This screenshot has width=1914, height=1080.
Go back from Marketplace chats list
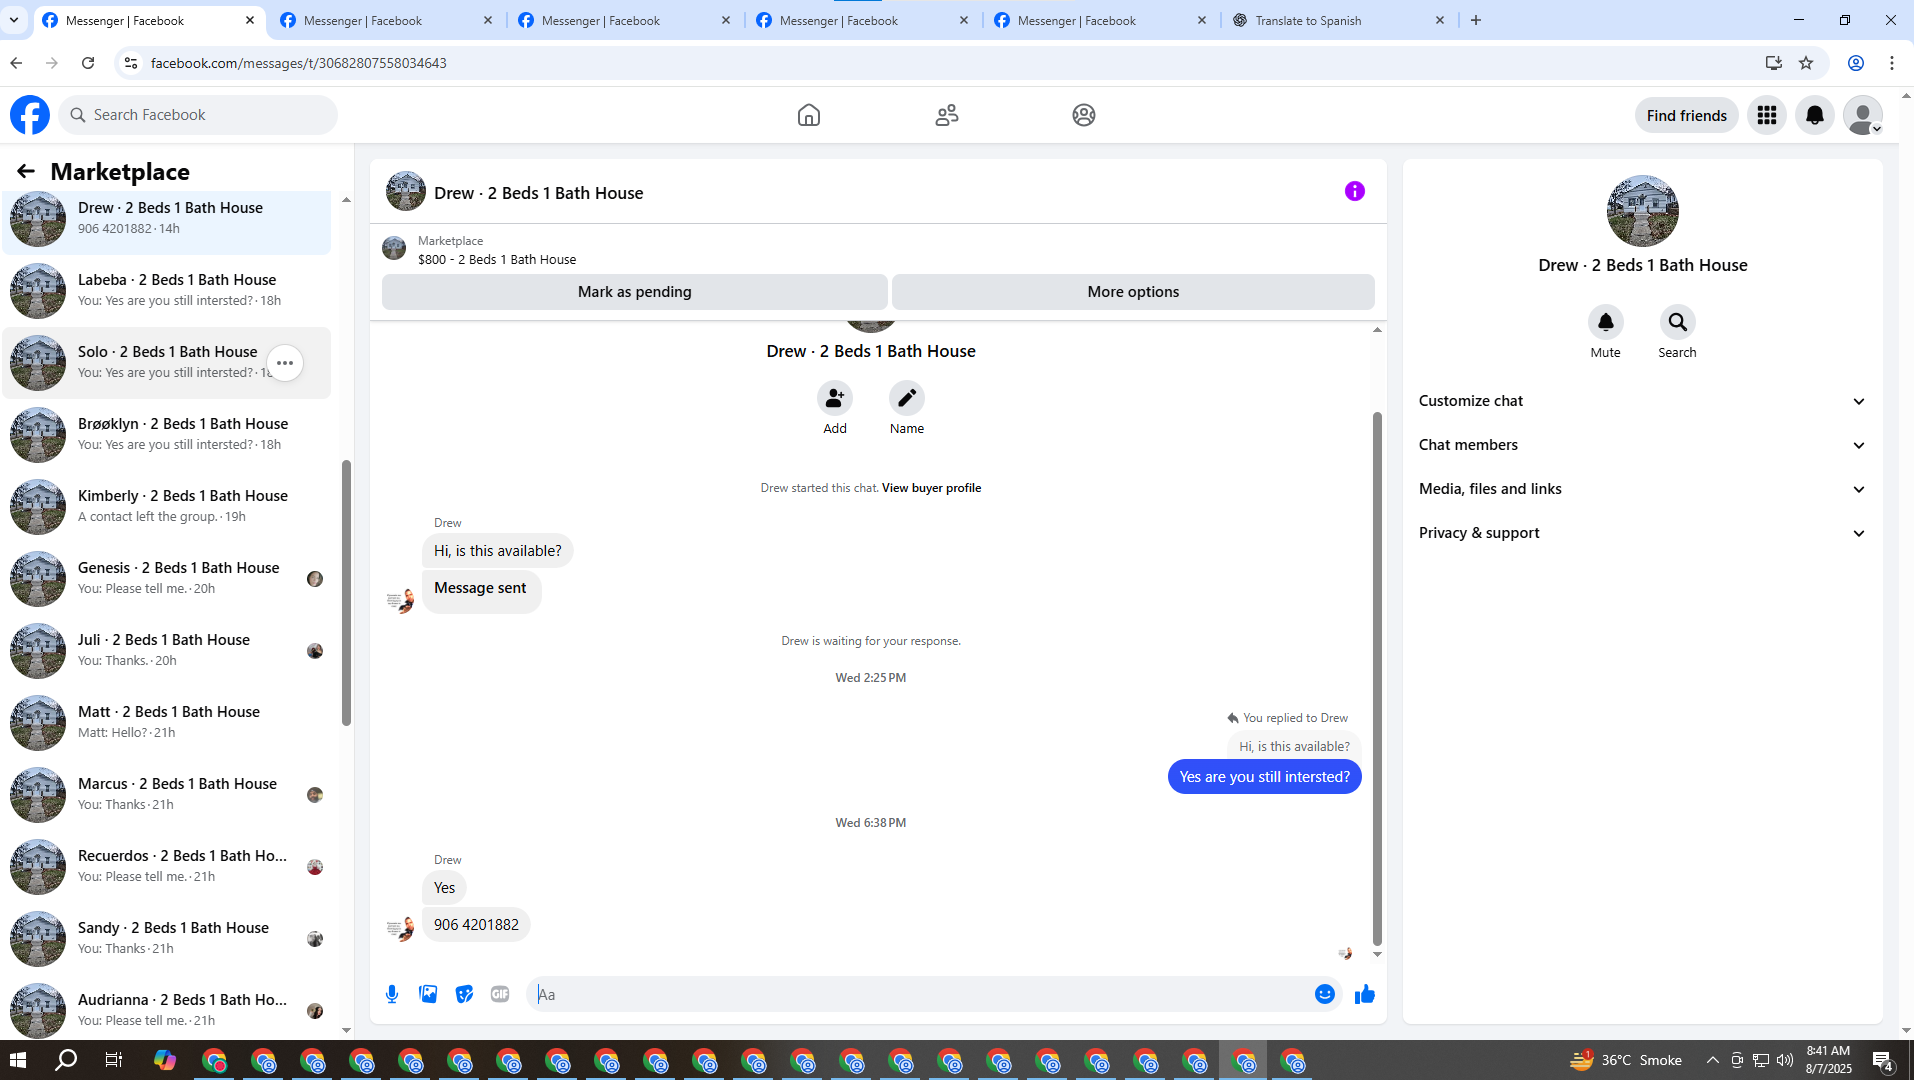tap(26, 171)
